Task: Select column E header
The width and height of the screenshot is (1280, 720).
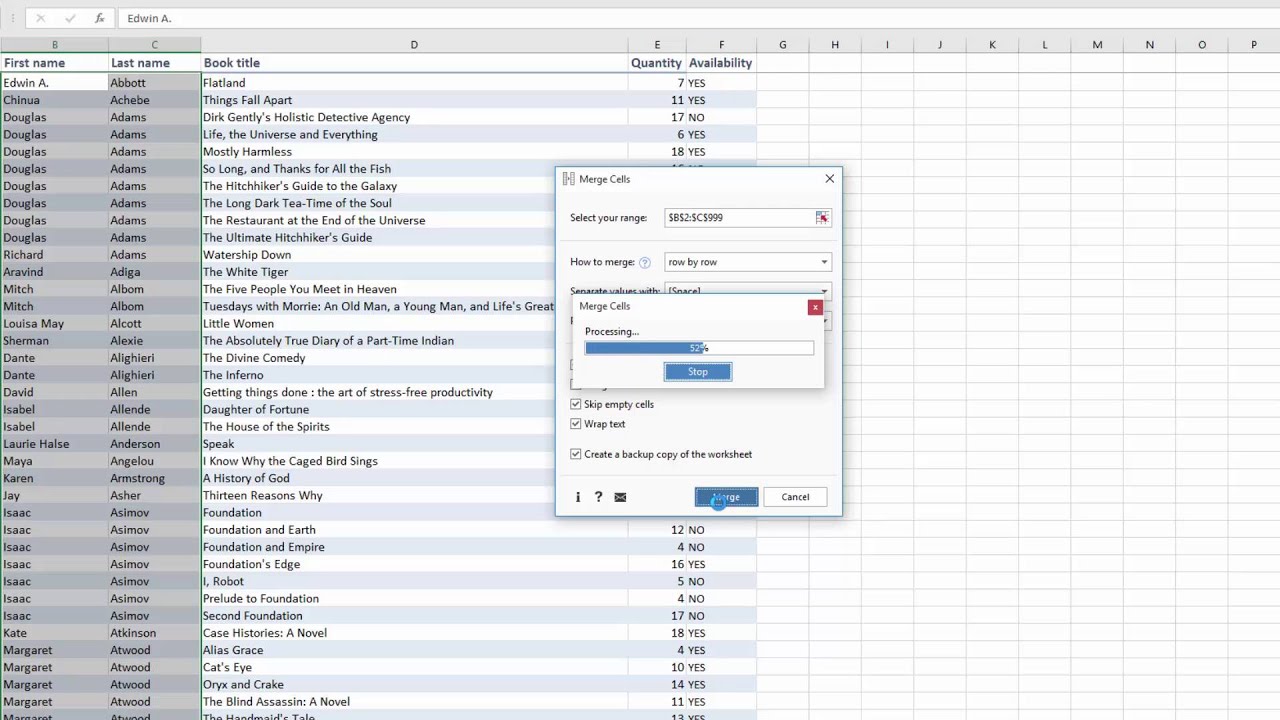Action: 657,44
